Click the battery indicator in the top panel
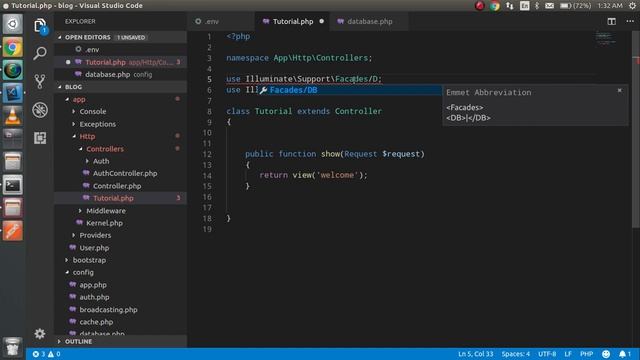 click(x=576, y=6)
